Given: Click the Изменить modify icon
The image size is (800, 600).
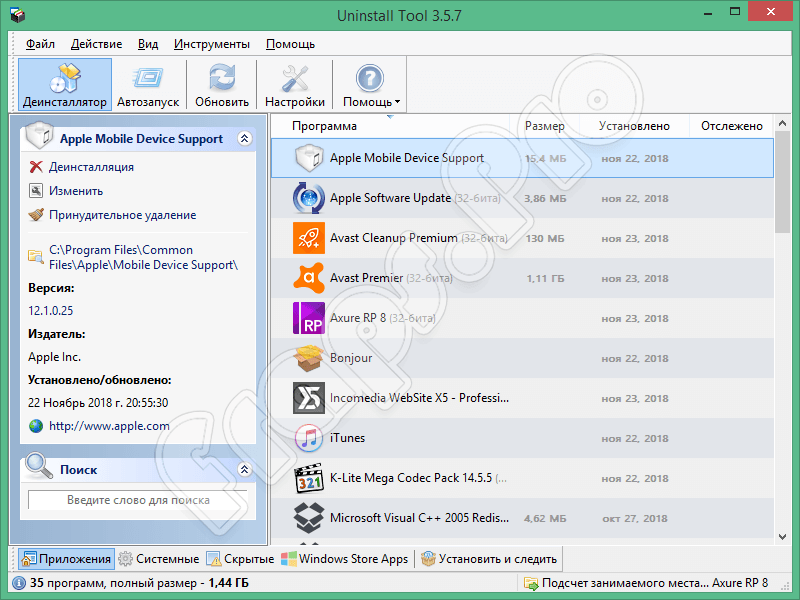Looking at the screenshot, I should pyautogui.click(x=36, y=191).
